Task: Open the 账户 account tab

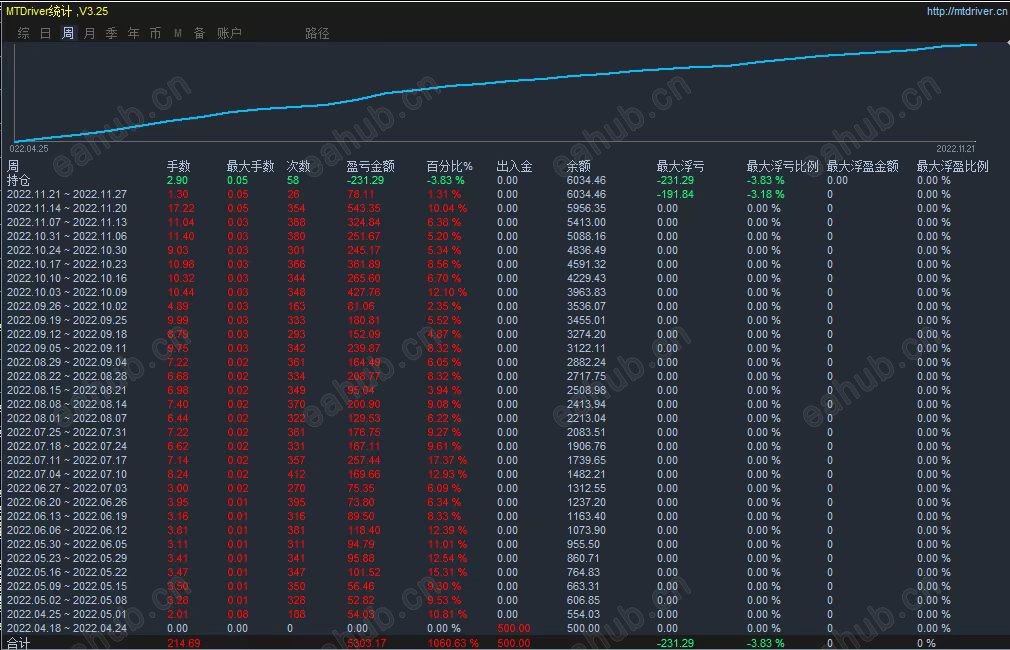Action: 229,33
